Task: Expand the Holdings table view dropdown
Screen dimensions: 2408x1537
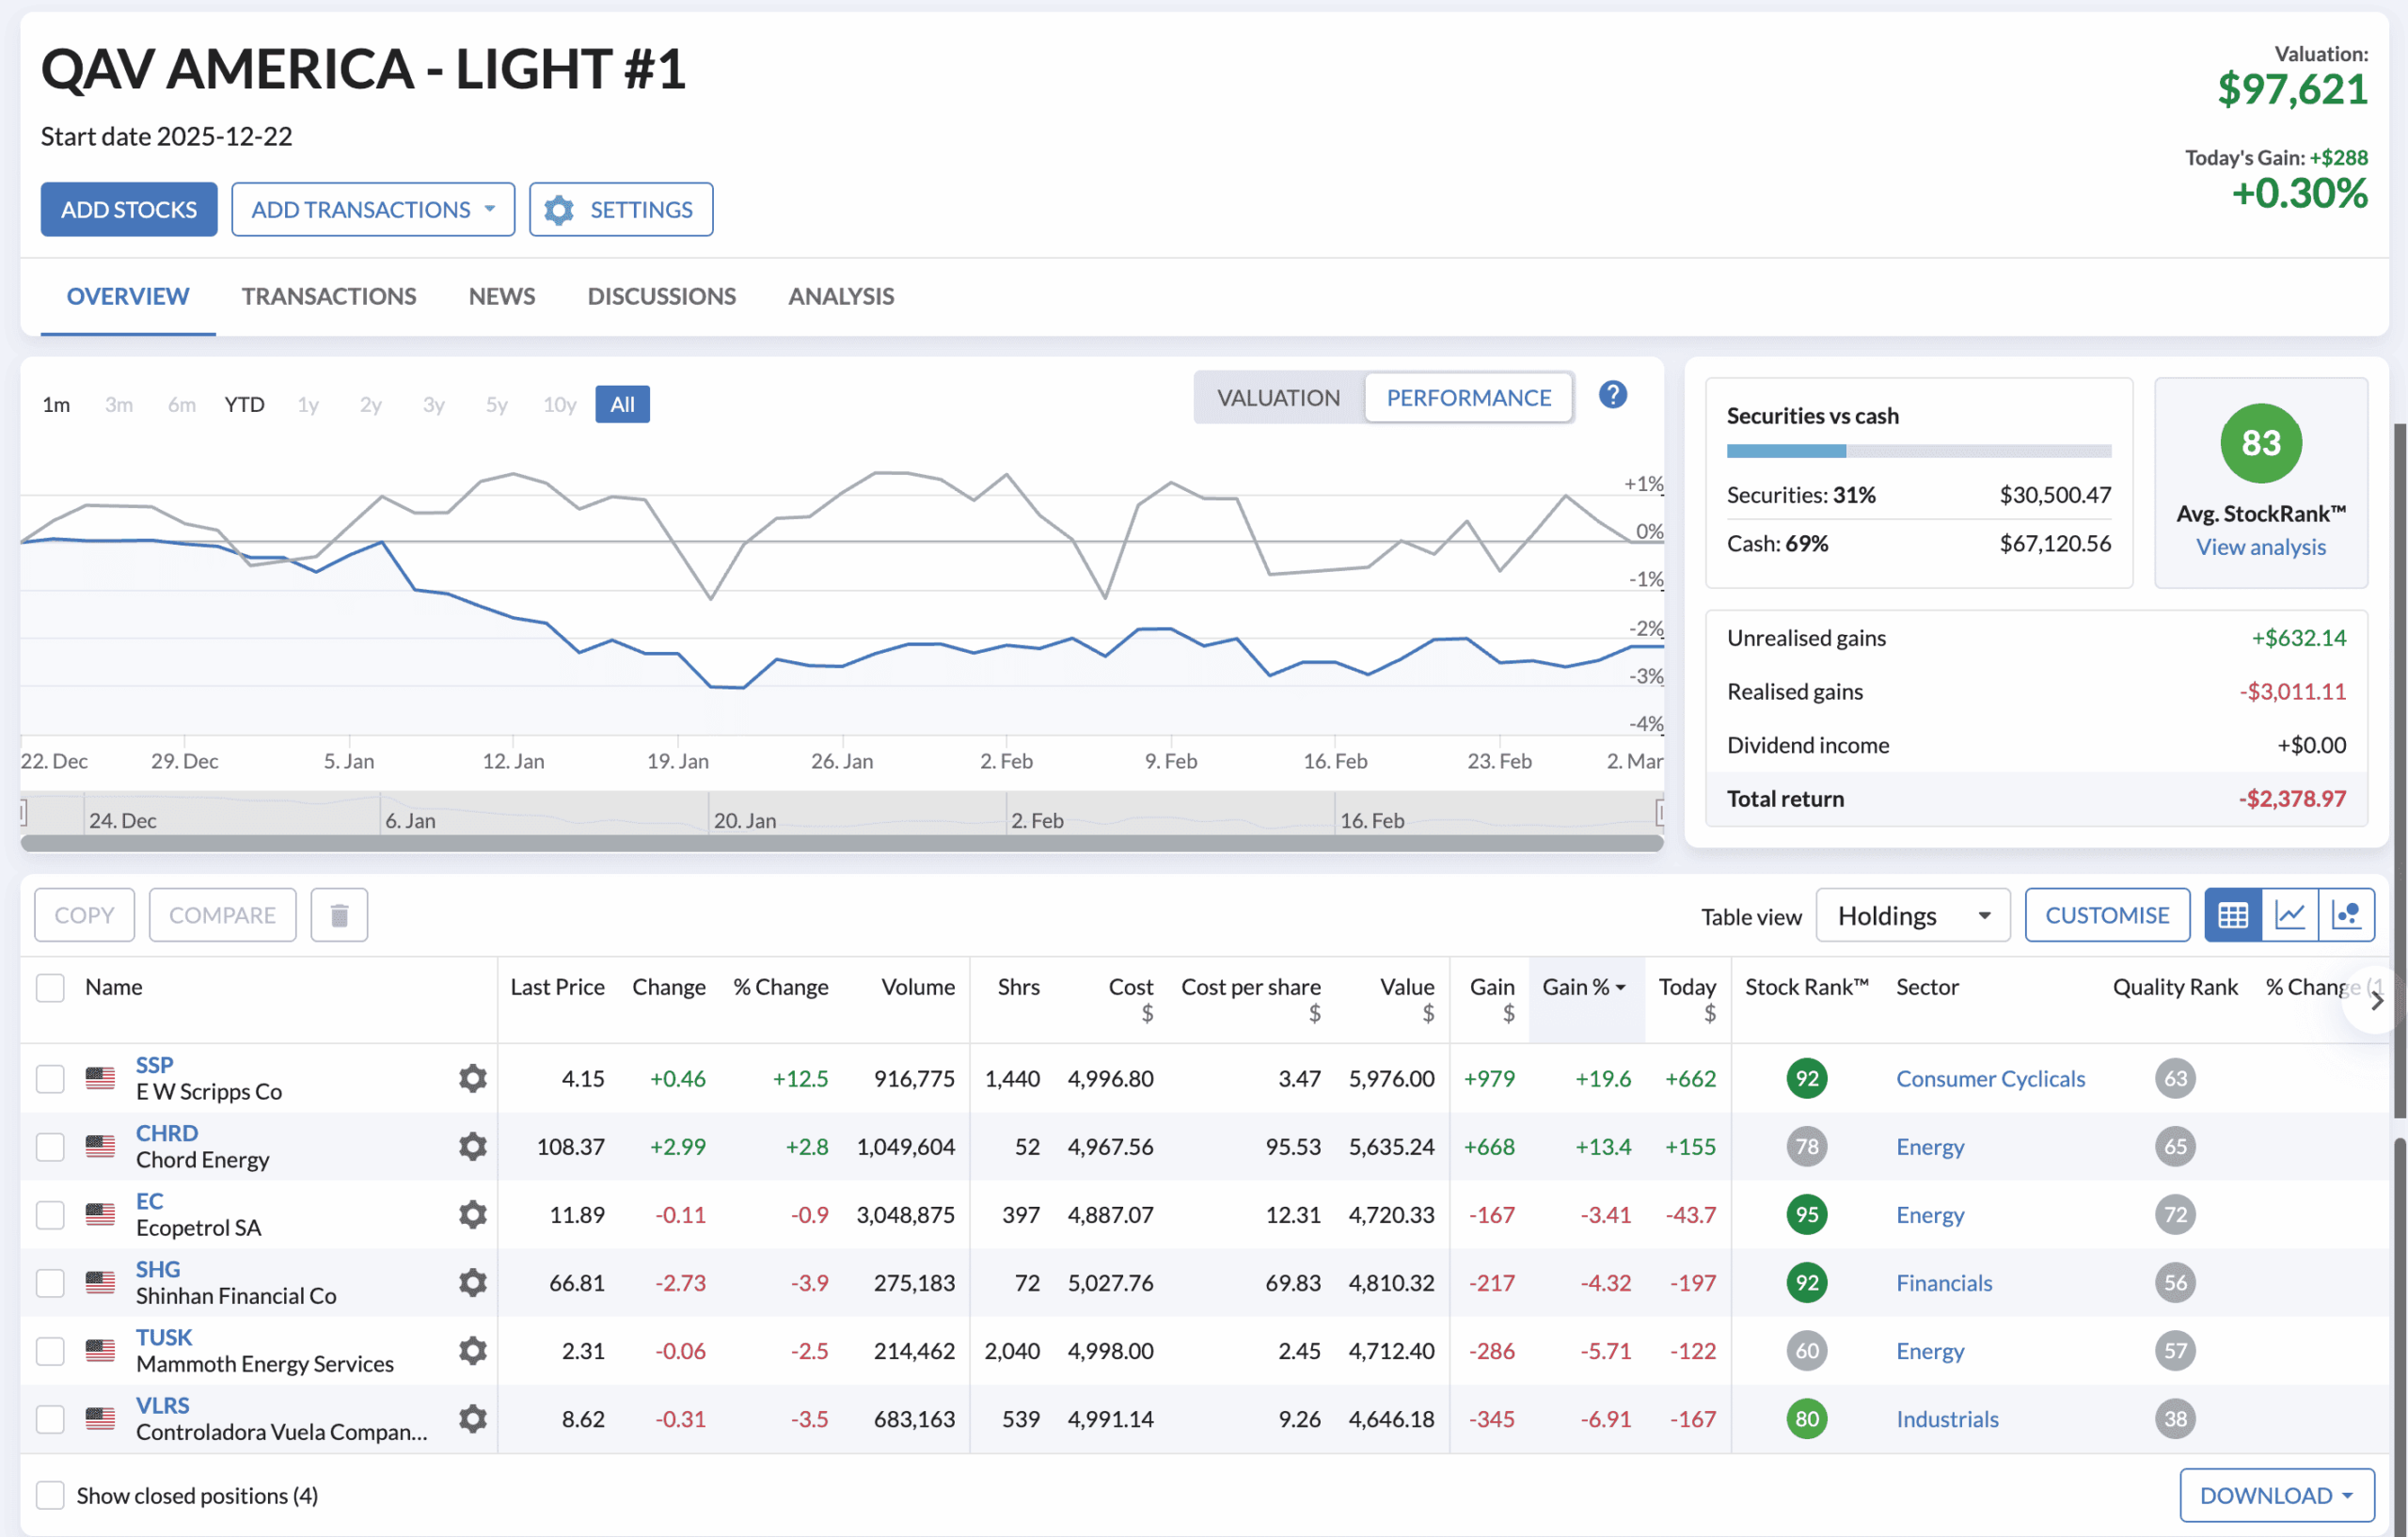Action: 1912,915
